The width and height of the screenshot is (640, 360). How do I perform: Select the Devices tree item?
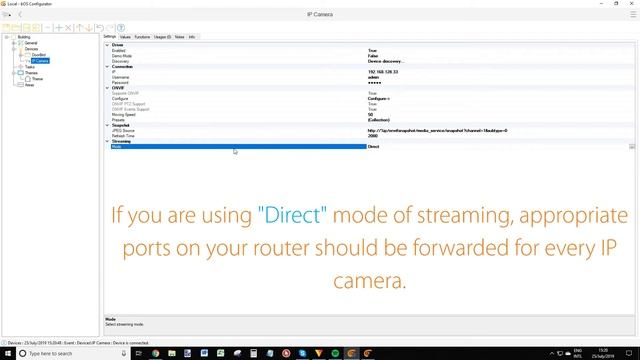(x=31, y=49)
